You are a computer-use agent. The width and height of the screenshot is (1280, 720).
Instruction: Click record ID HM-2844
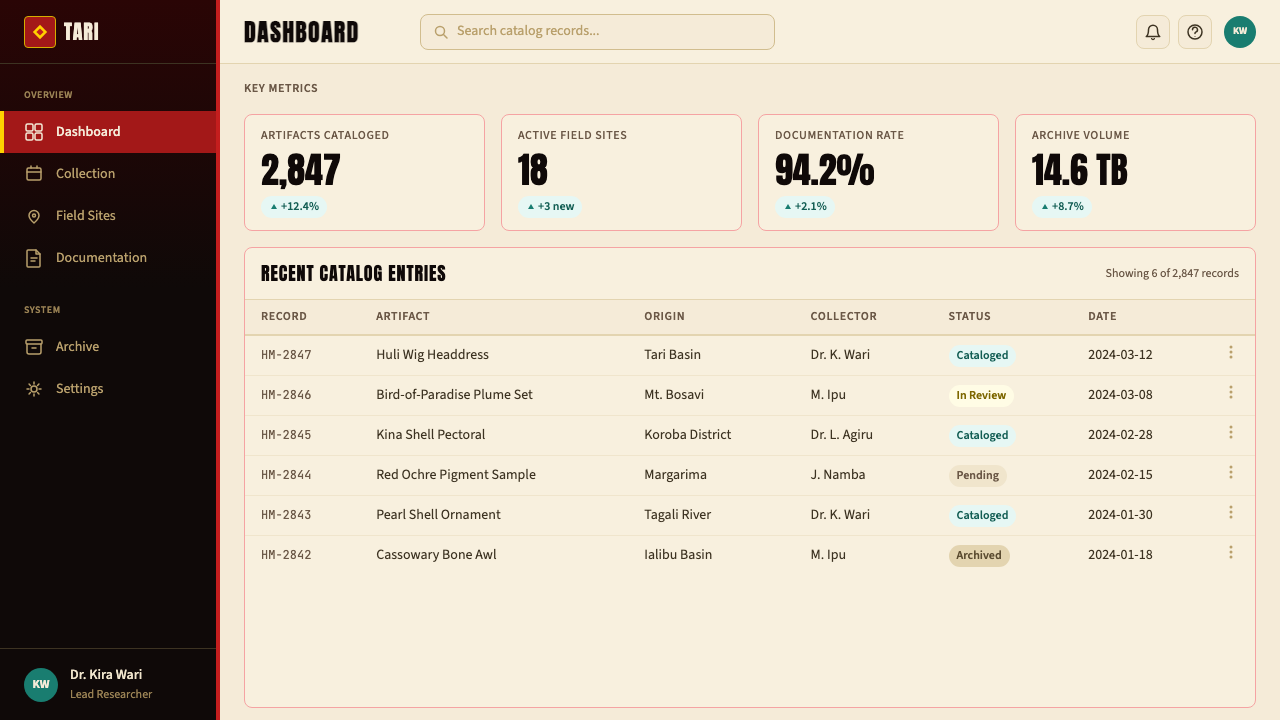pyautogui.click(x=286, y=475)
